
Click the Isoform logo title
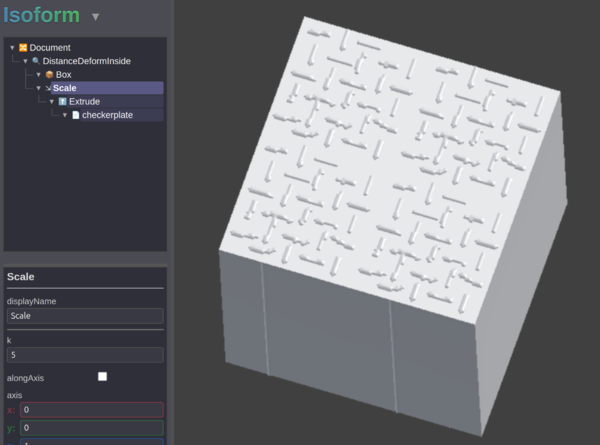point(41,16)
